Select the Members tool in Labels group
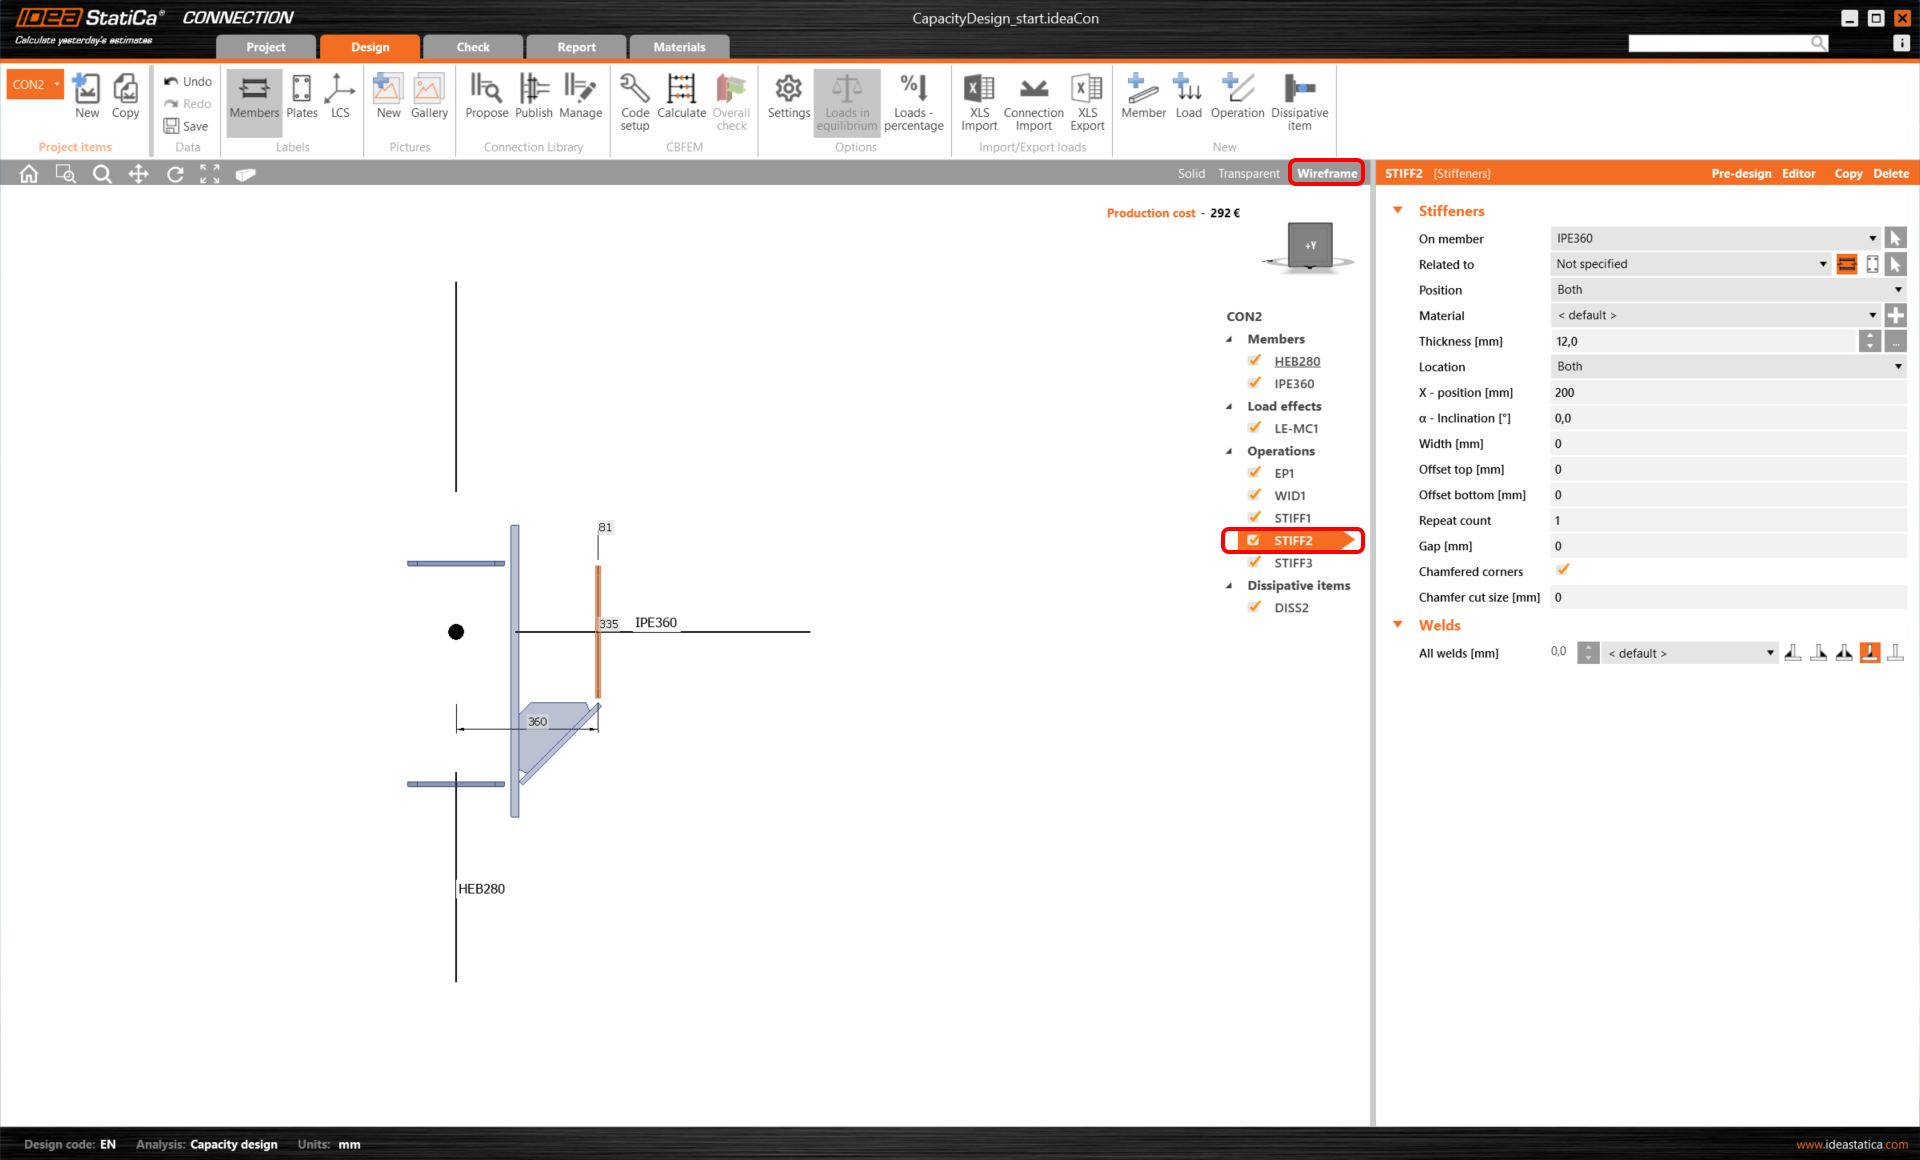The width and height of the screenshot is (1920, 1160). (253, 100)
